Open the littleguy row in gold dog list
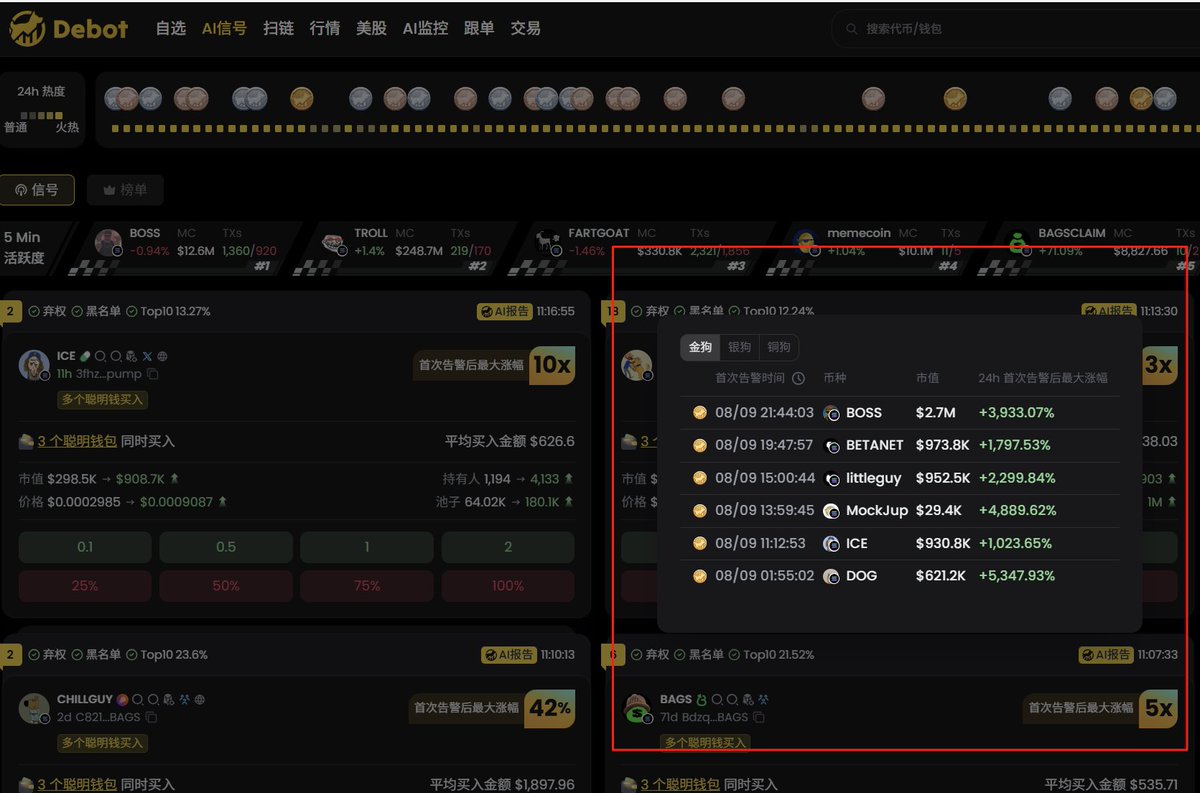Viewport: 1200px width, 793px height. click(x=899, y=478)
